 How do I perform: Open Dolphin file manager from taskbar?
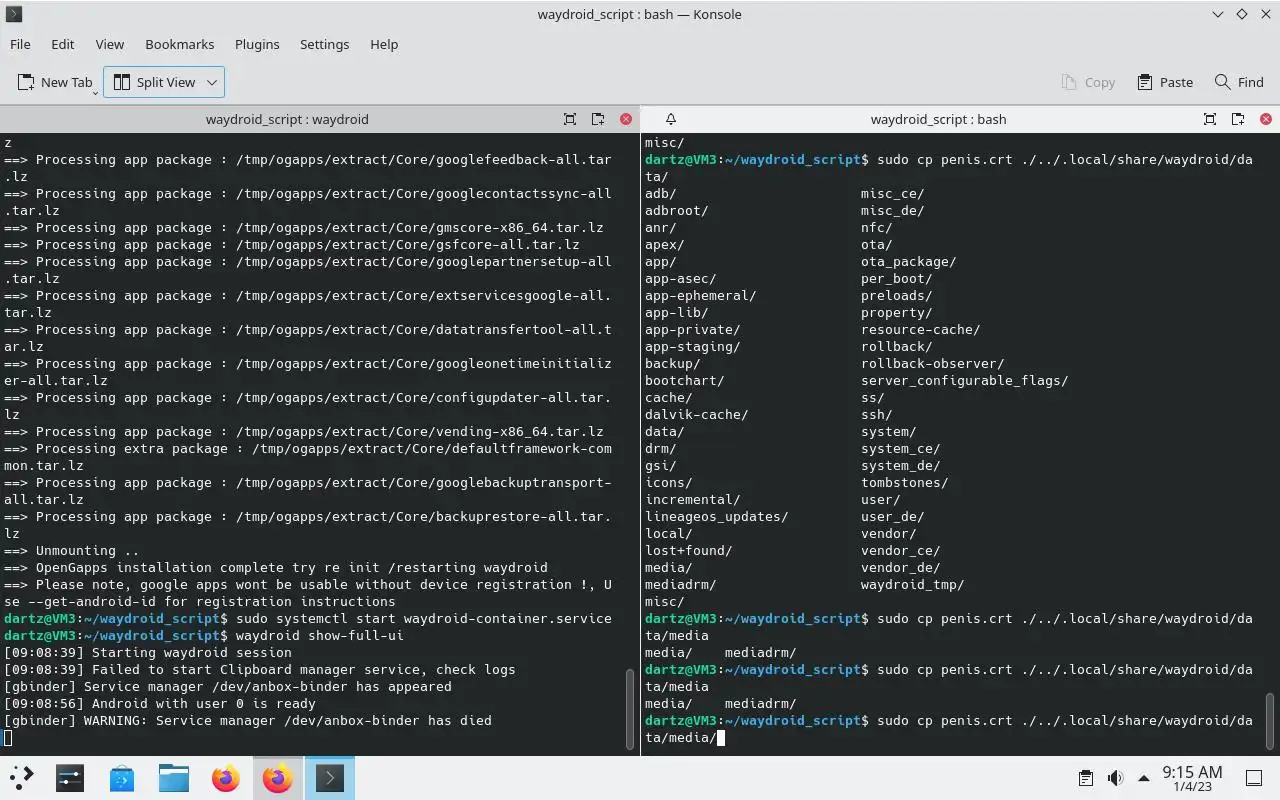coord(174,778)
